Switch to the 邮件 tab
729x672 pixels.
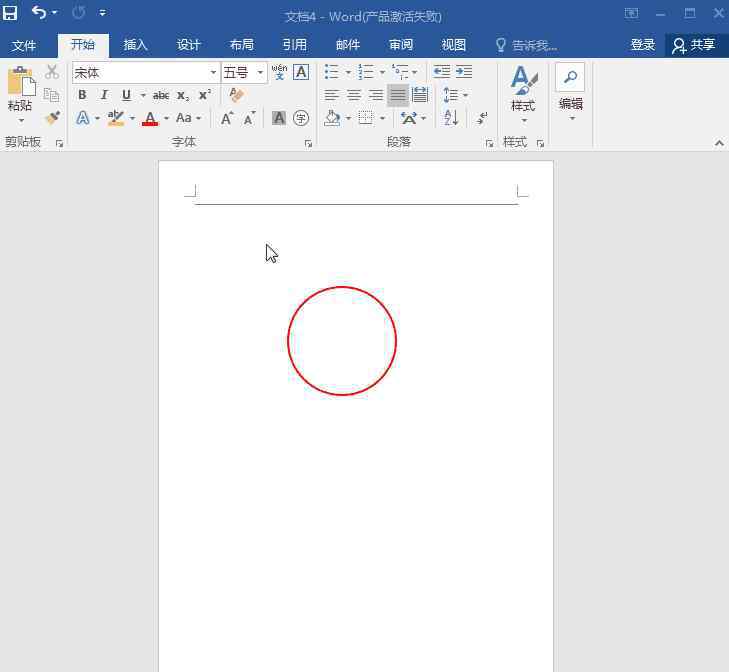point(348,45)
